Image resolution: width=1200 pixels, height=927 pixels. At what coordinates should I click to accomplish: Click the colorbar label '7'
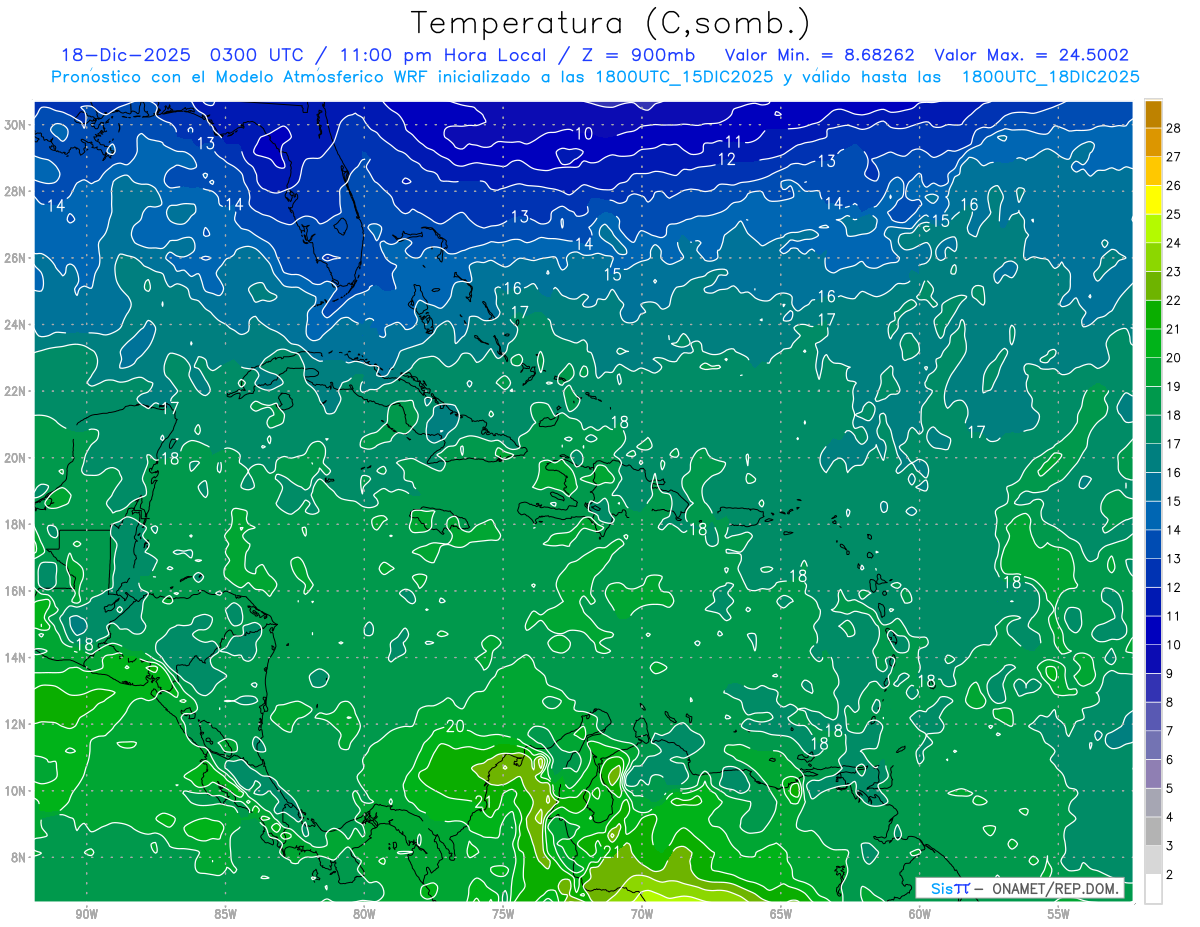tap(1169, 731)
